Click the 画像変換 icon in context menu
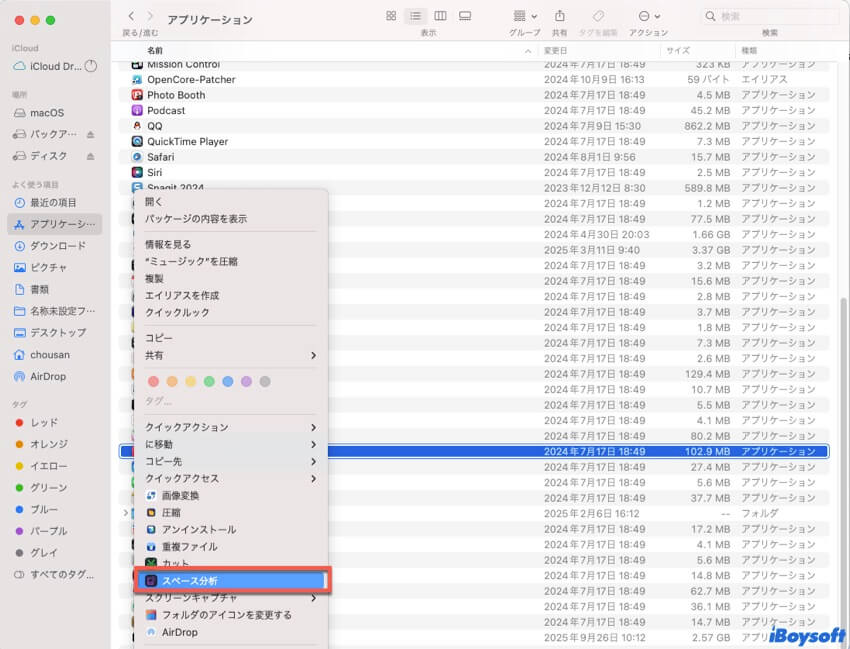The height and width of the screenshot is (649, 850). click(x=151, y=495)
